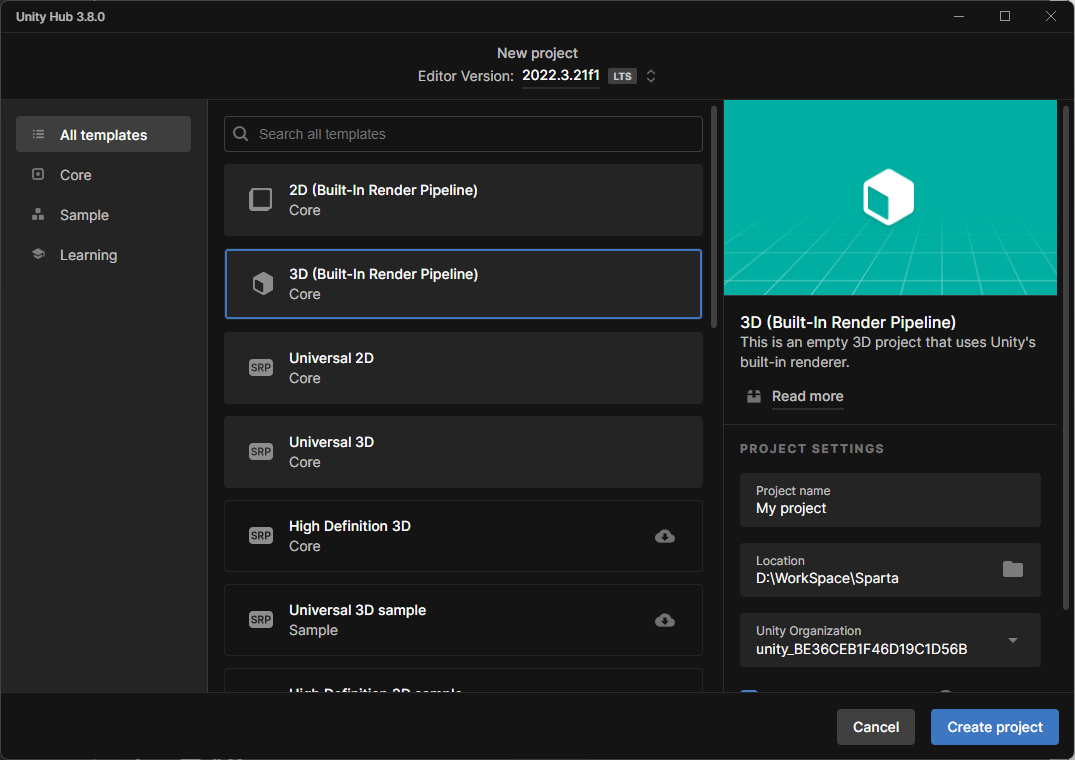Expand the Unity Organization dropdown
This screenshot has width=1075, height=760.
(x=890, y=640)
